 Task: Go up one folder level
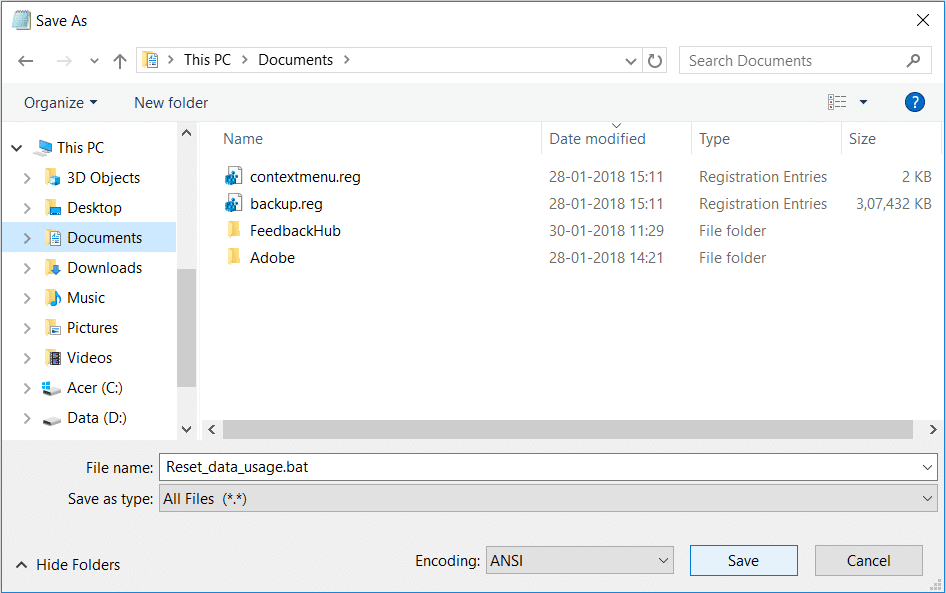tap(120, 61)
